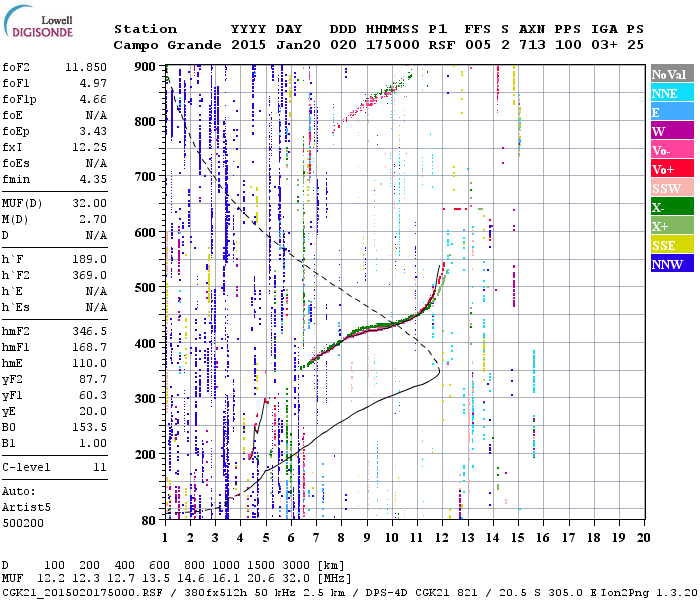
Task: Click the NNW legend swatch
Action: pyautogui.click(x=672, y=263)
